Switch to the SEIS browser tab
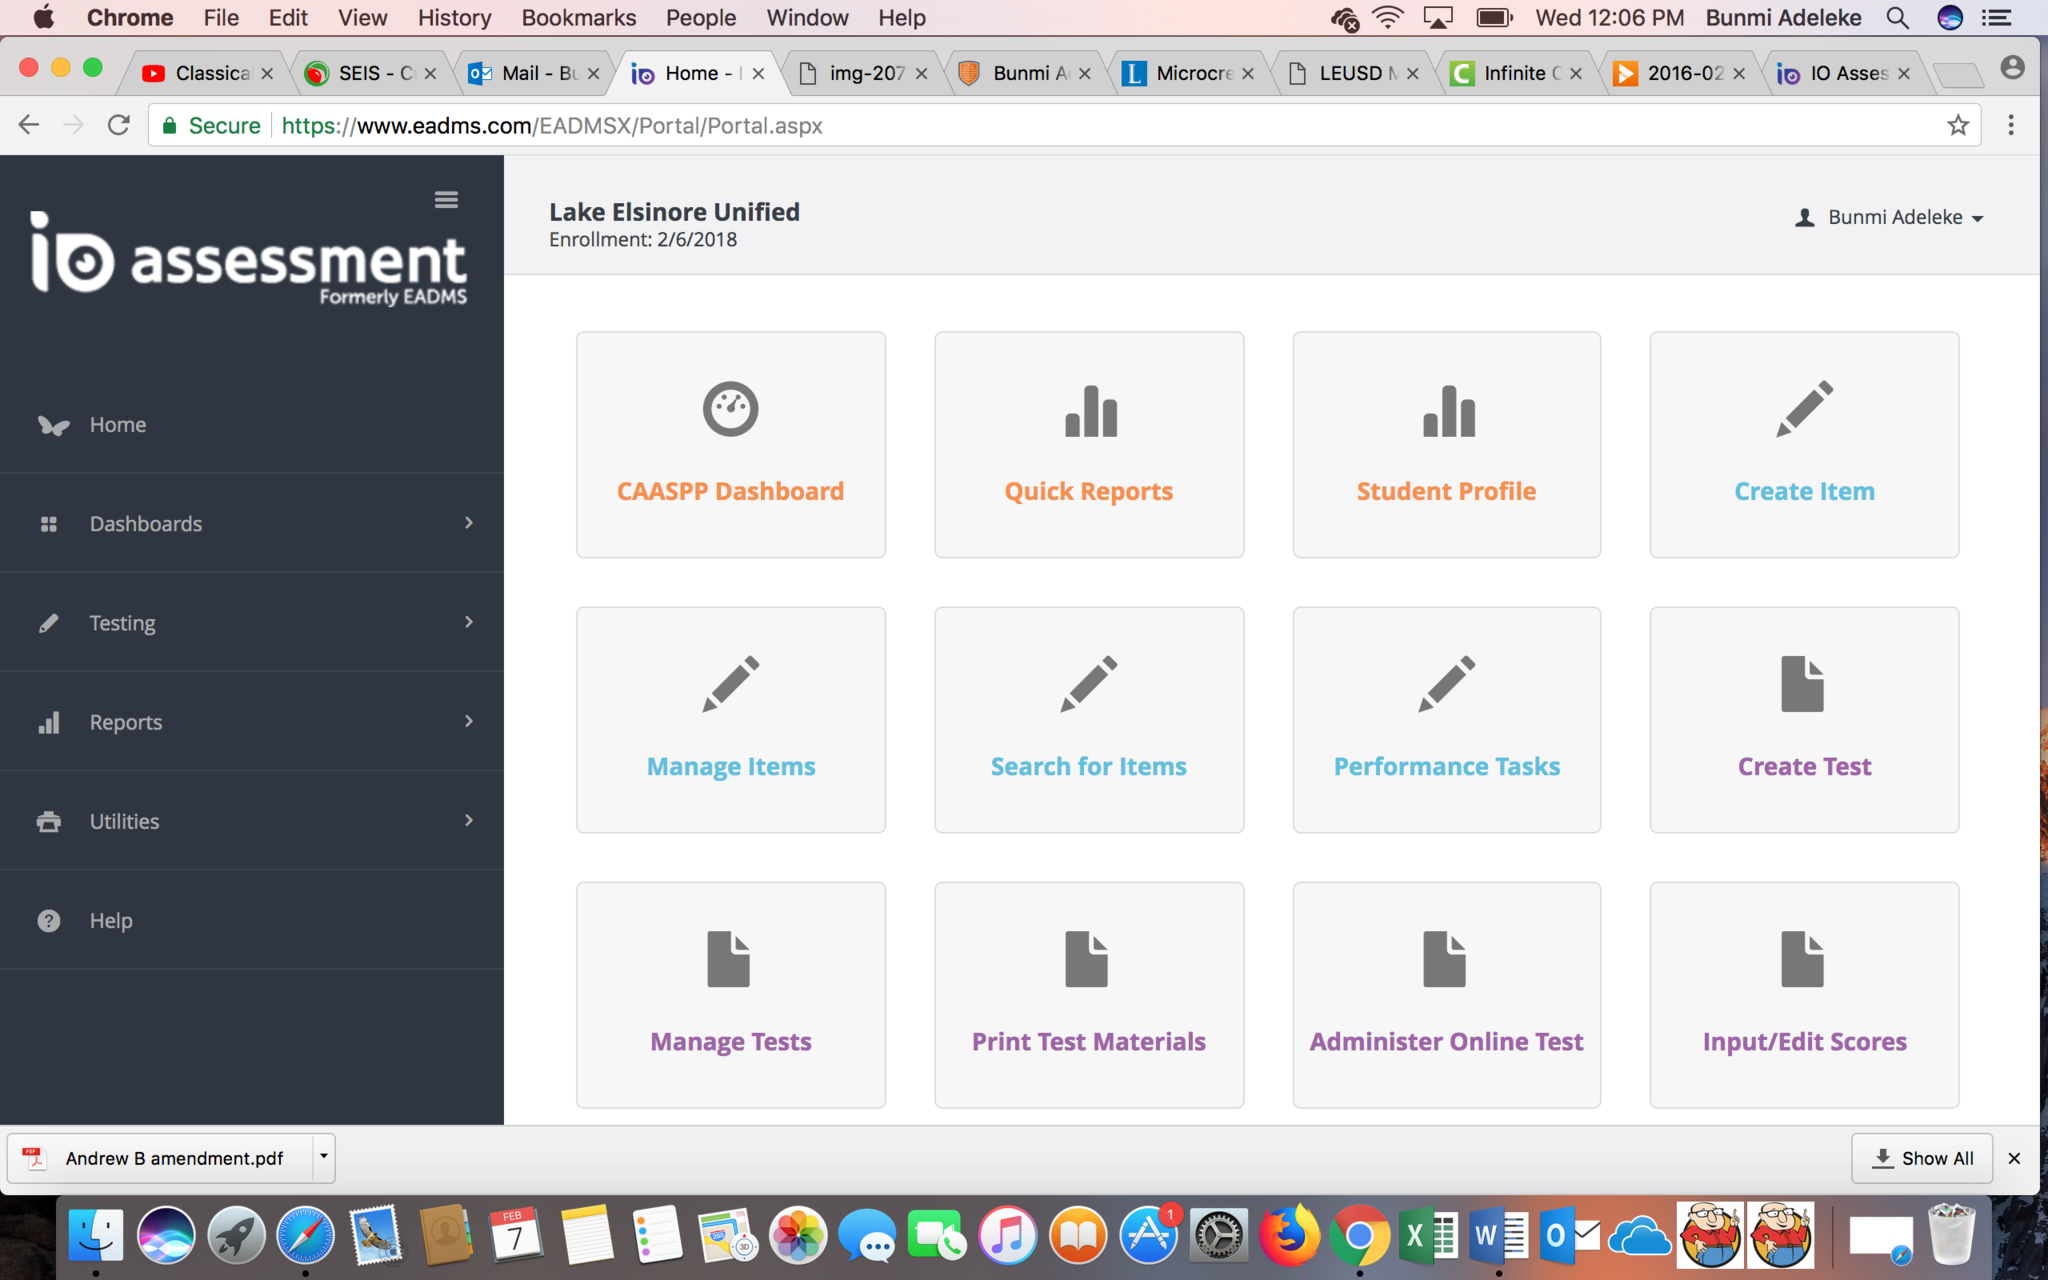 [x=370, y=73]
